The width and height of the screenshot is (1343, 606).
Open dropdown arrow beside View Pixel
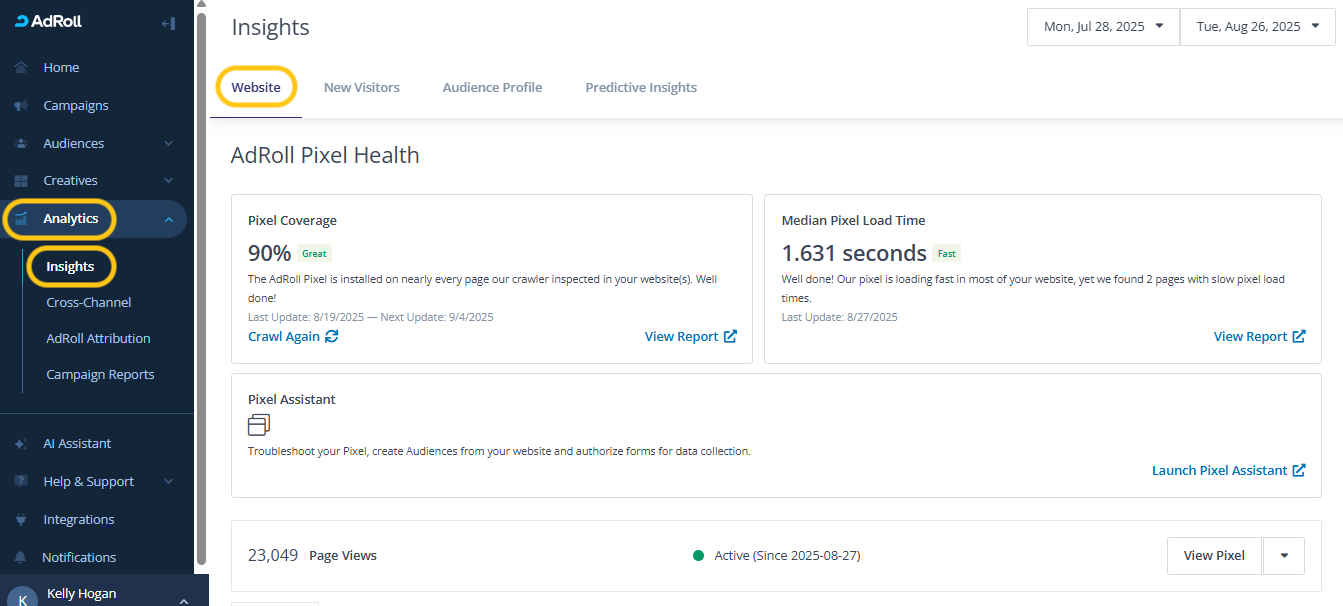[1284, 556]
